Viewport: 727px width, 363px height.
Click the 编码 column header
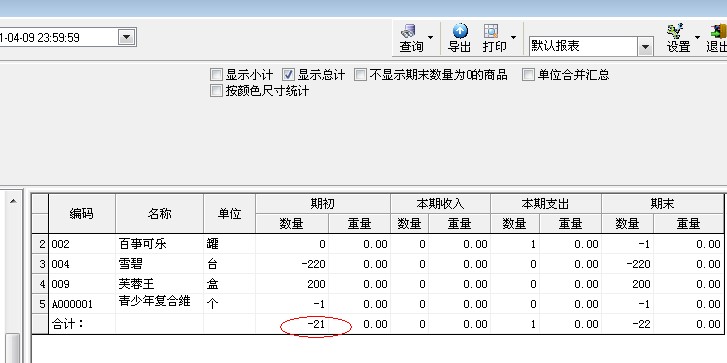pyautogui.click(x=82, y=214)
